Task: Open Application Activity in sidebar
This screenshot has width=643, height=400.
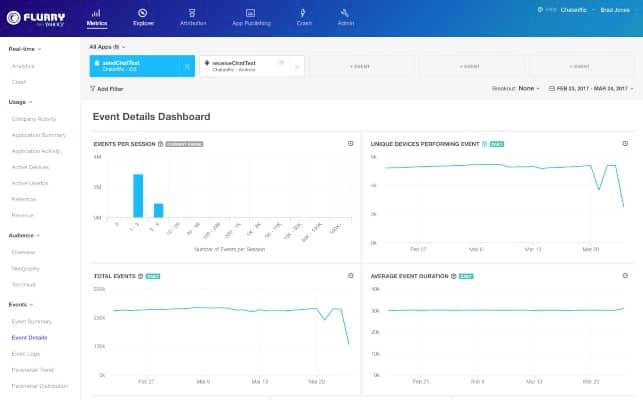Action: pos(36,151)
